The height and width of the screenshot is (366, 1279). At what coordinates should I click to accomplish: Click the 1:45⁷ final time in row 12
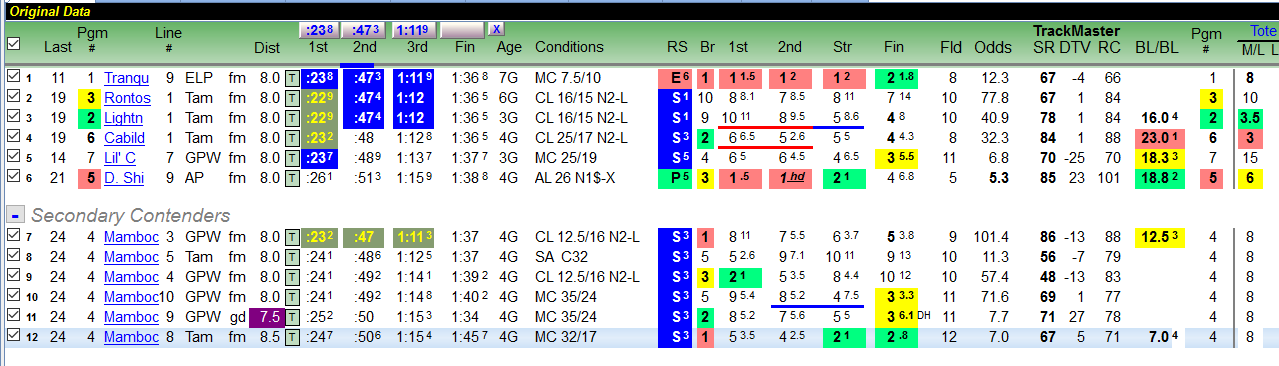(x=470, y=337)
